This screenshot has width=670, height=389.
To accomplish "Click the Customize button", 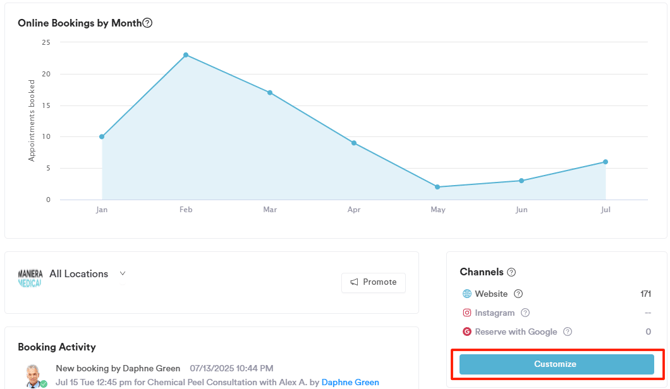I will [x=557, y=364].
